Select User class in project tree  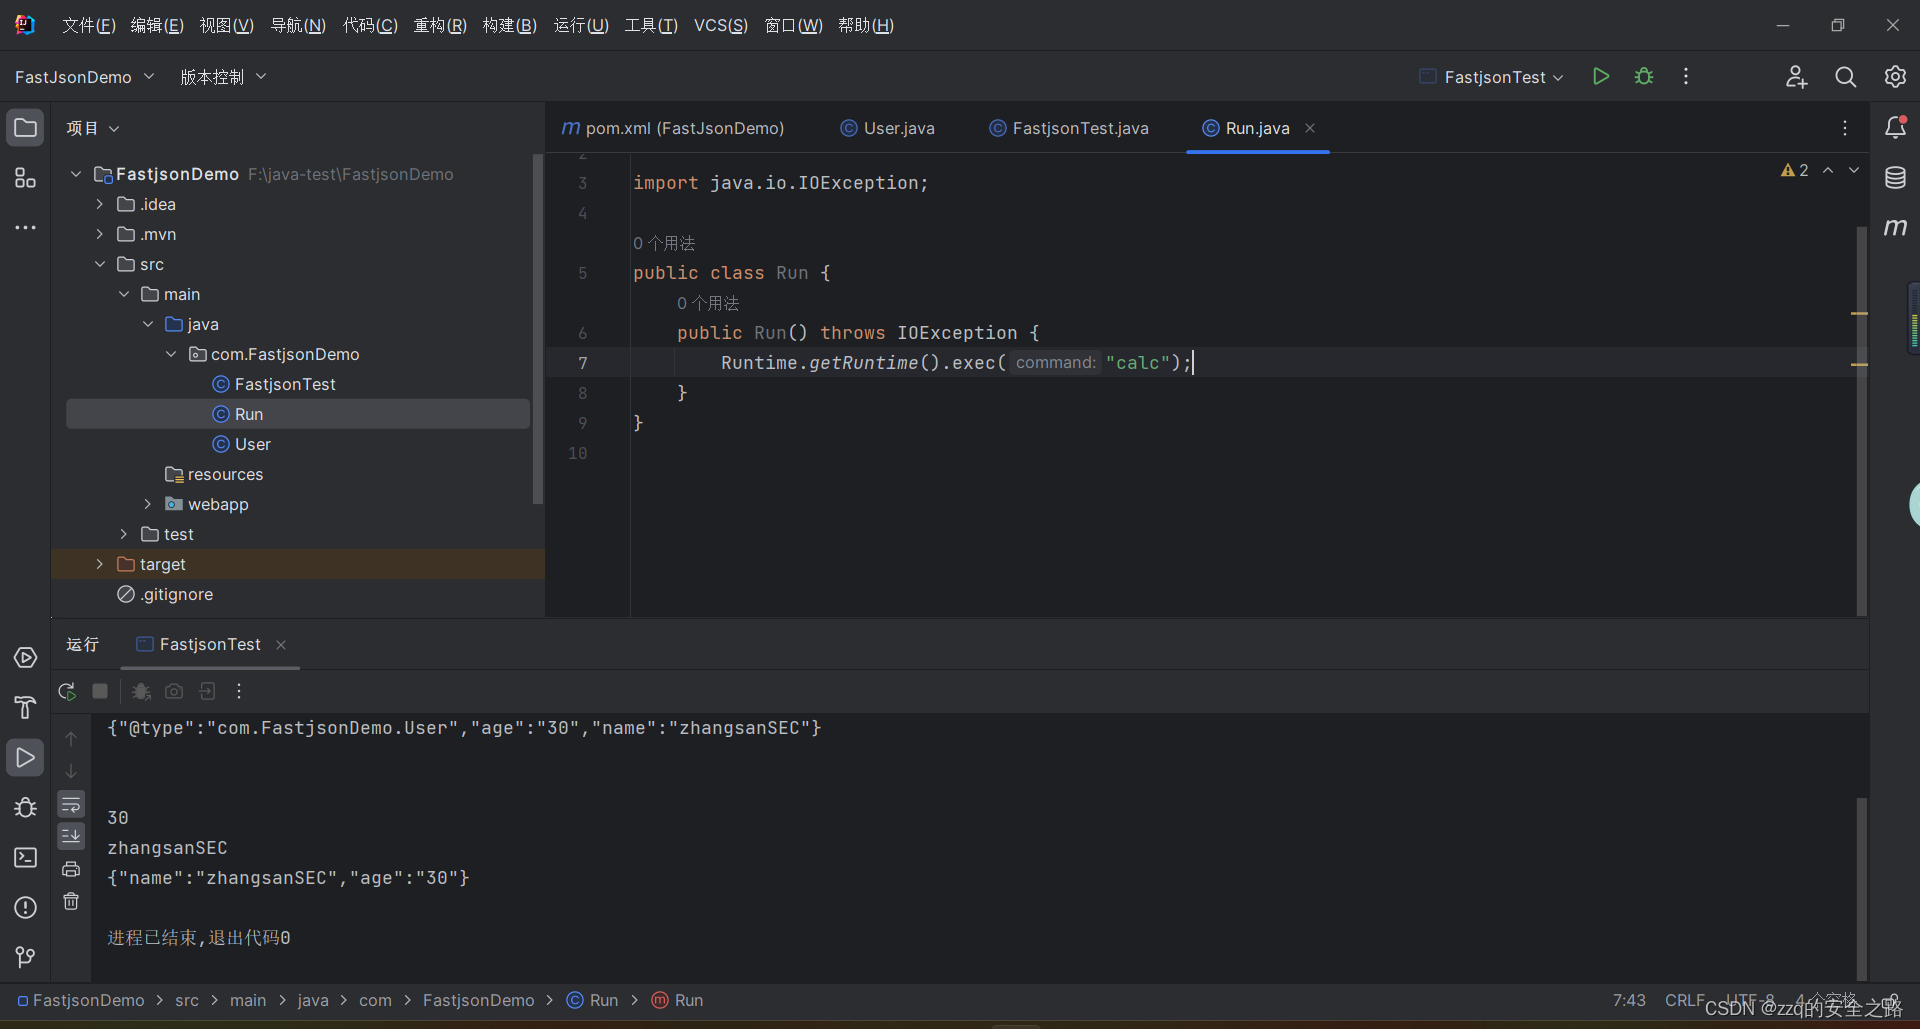(253, 444)
